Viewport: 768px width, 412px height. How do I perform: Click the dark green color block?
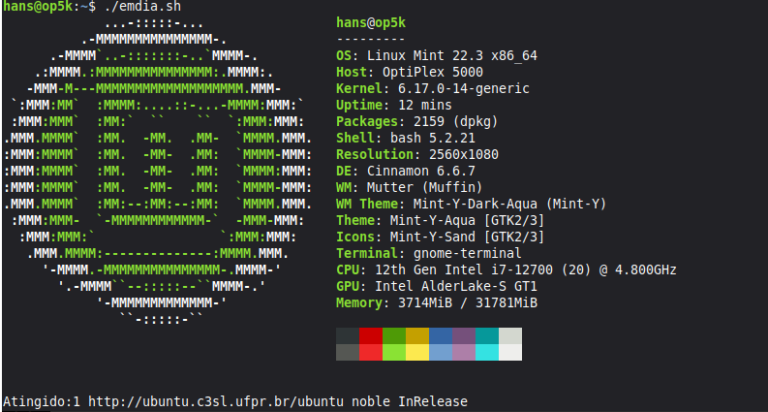(x=394, y=335)
